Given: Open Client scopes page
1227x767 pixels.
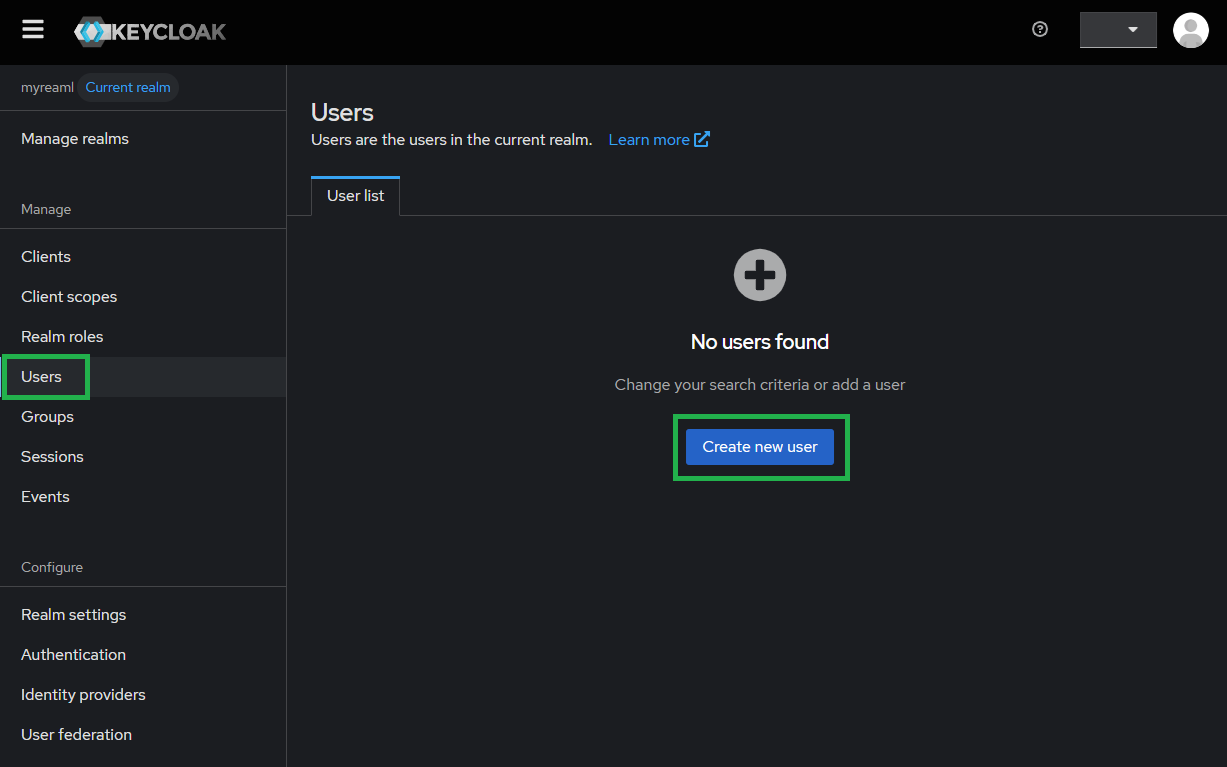Looking at the screenshot, I should (x=69, y=297).
